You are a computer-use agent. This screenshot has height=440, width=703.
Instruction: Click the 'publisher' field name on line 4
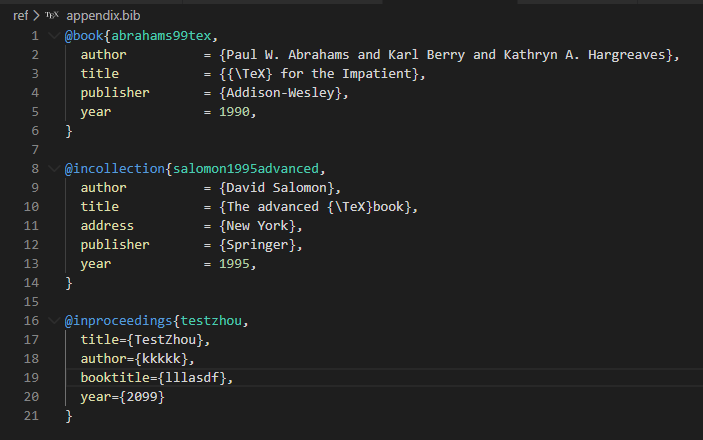coord(115,93)
